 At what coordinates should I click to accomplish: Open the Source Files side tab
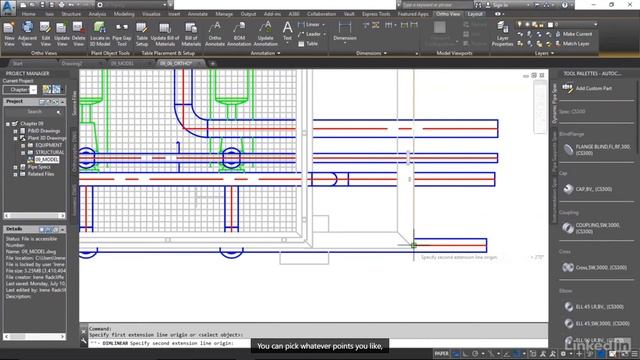(74, 103)
